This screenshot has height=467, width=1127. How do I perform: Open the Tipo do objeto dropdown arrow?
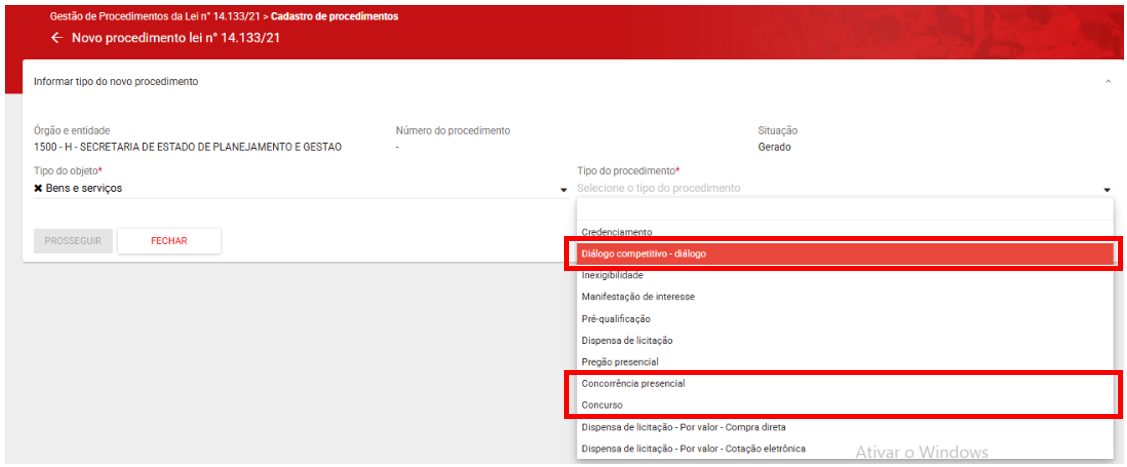564,190
